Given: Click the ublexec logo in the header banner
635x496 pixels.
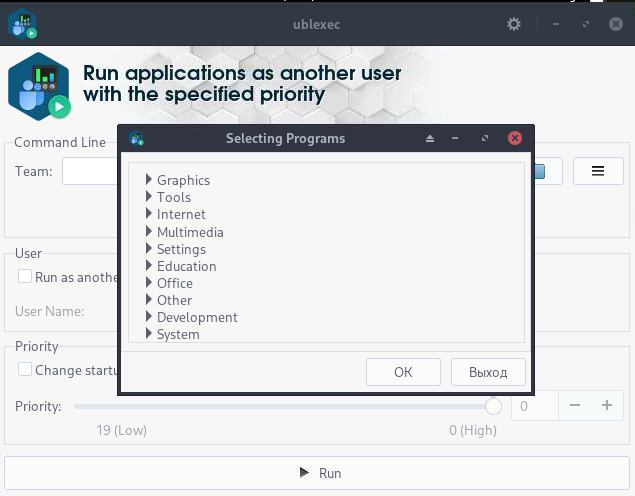Looking at the screenshot, I should point(38,87).
